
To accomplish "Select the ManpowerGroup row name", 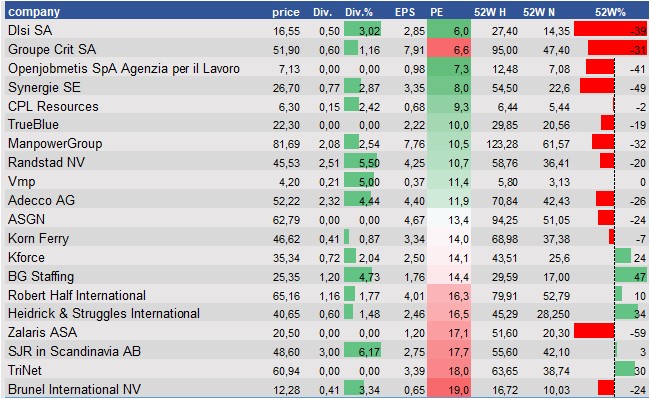I will pos(55,144).
